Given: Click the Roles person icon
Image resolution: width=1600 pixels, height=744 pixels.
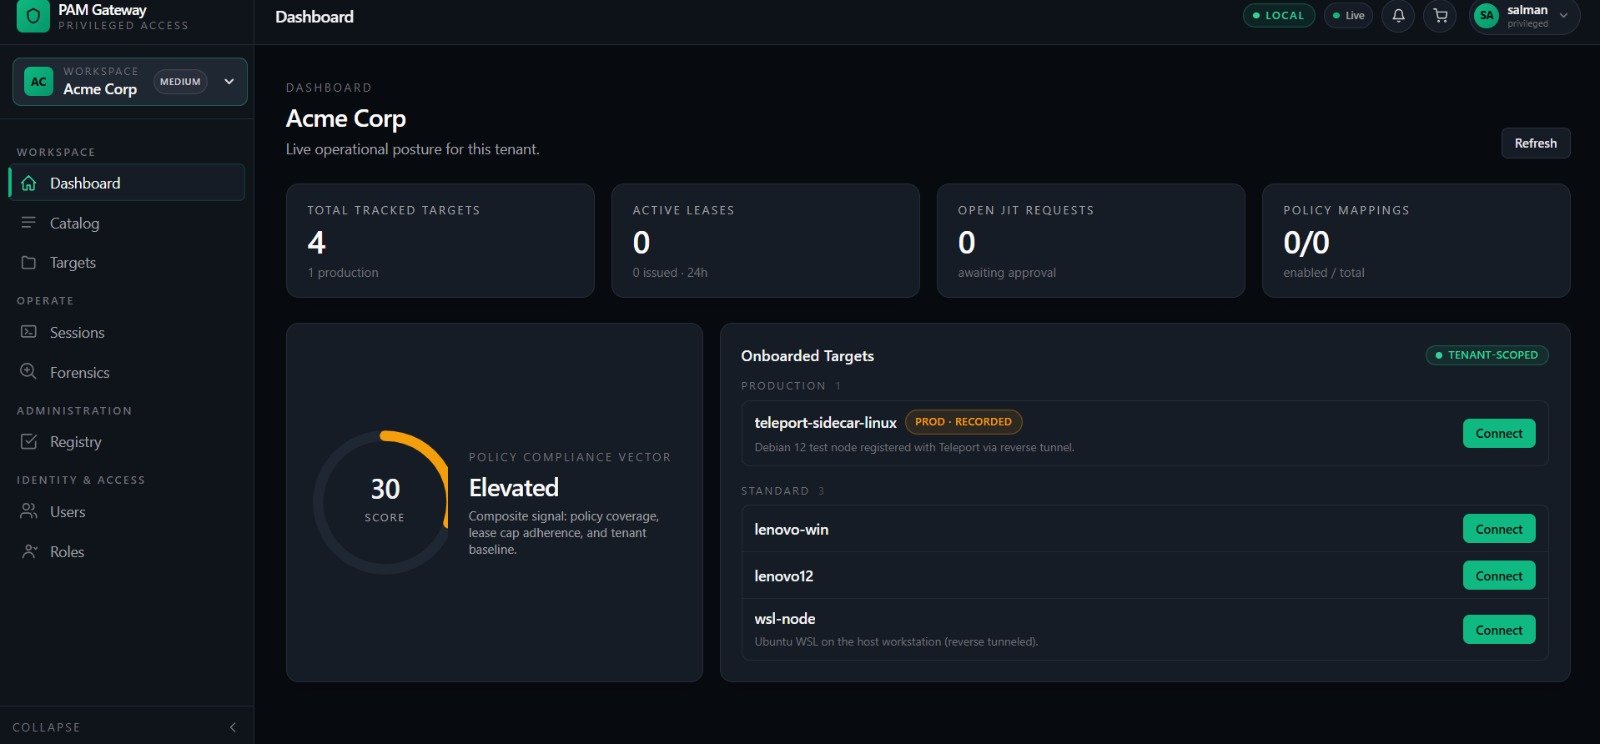Looking at the screenshot, I should 29,551.
